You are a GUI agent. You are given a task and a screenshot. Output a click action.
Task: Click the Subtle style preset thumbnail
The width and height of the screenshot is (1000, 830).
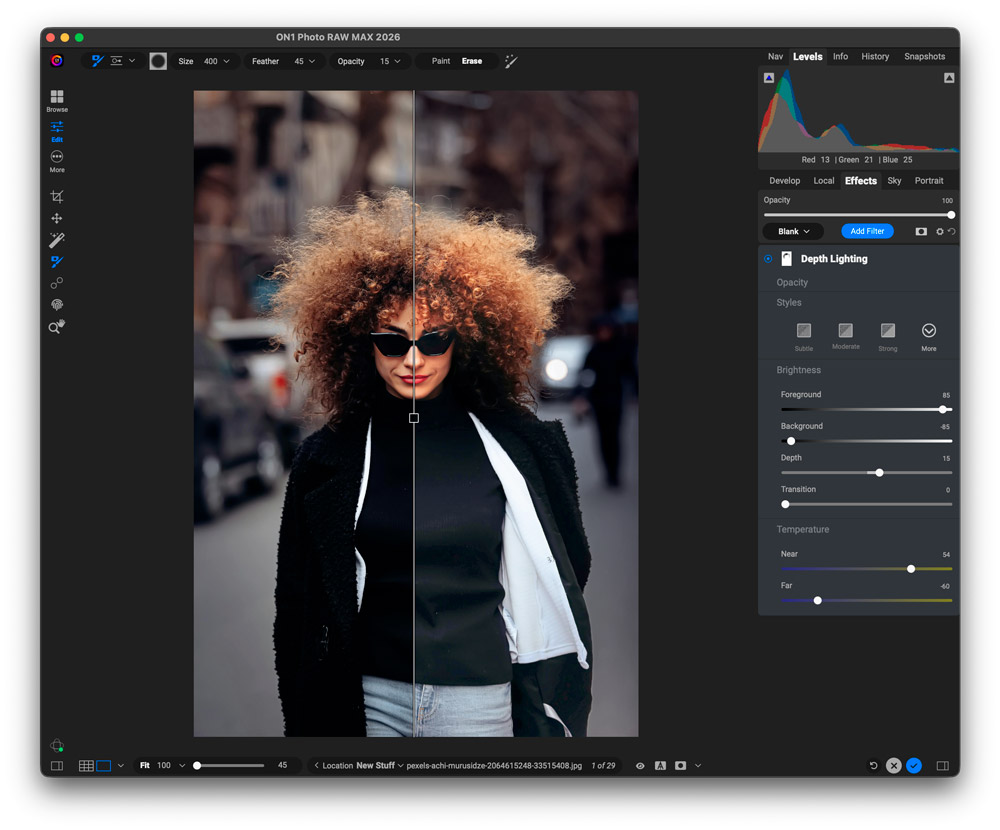click(x=803, y=331)
